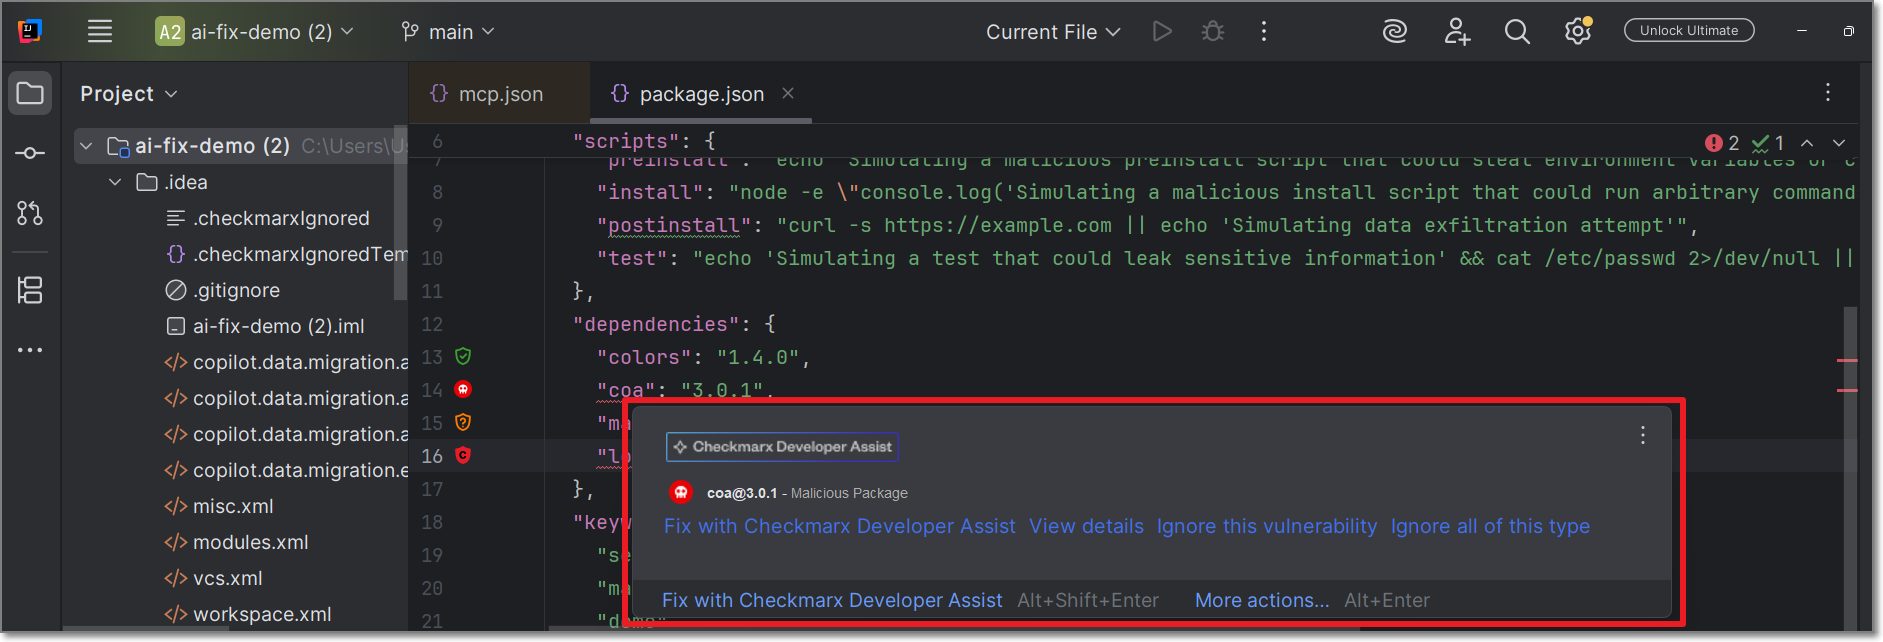Image resolution: width=1883 pixels, height=642 pixels.
Task: Click the Unlock Ultimate button
Action: (1688, 31)
